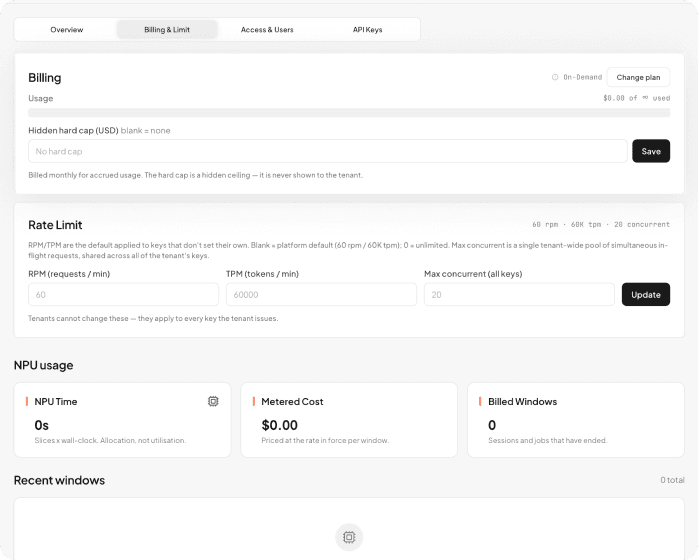The height and width of the screenshot is (560, 698).
Task: Click the 'Billed monthly for accrued usage' note
Action: (x=195, y=175)
